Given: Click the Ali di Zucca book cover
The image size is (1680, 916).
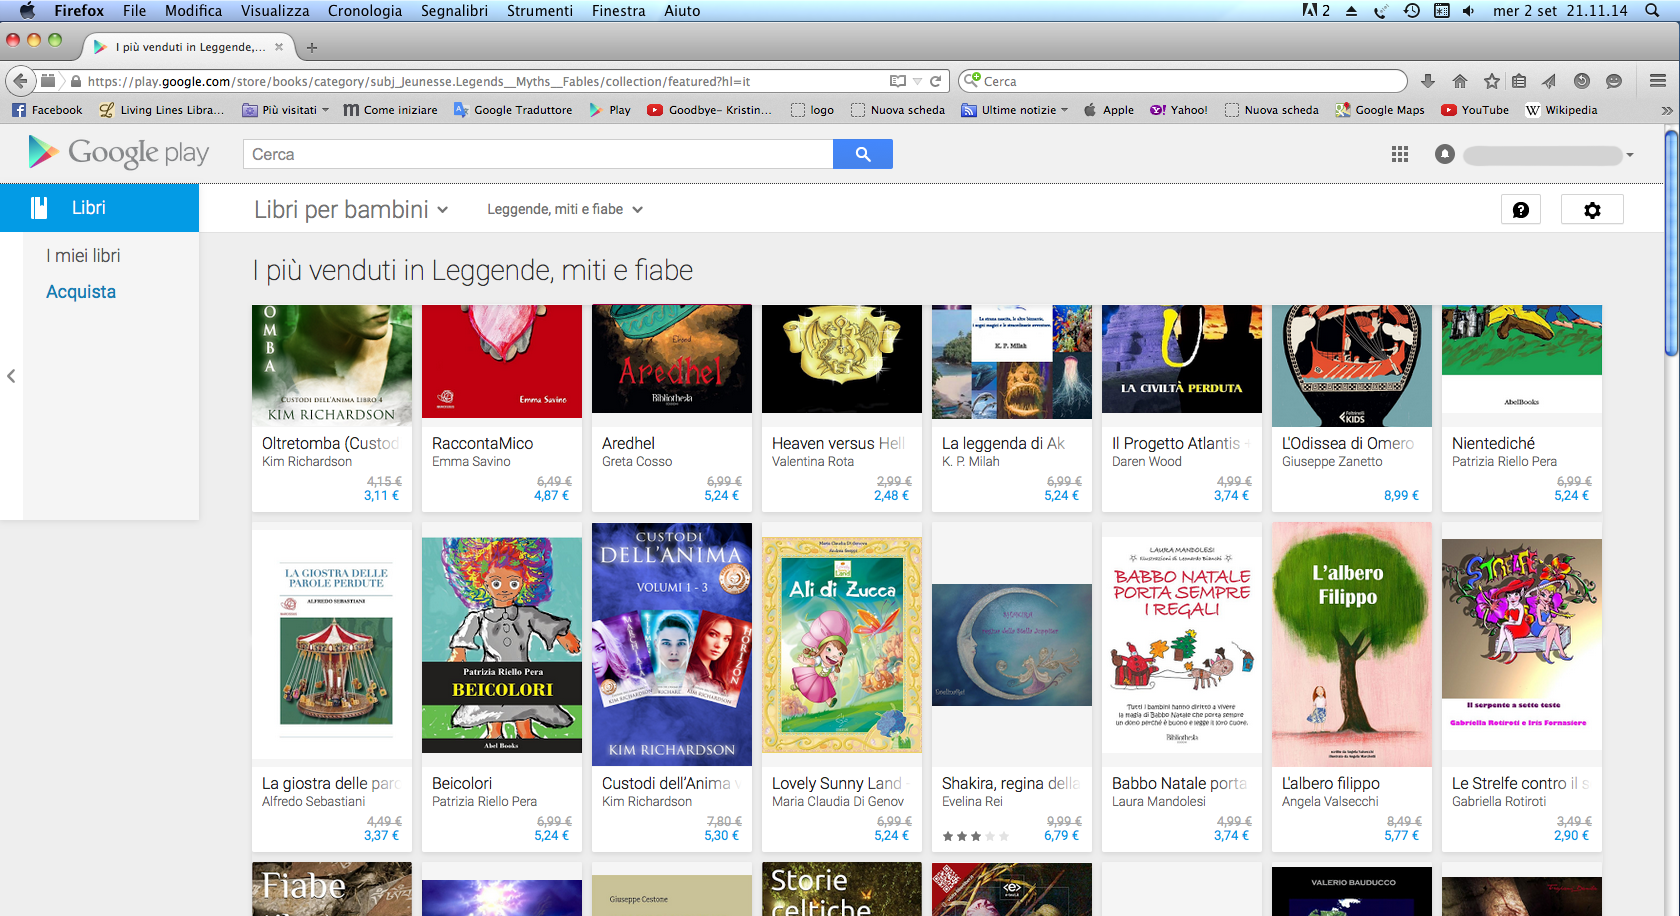Looking at the screenshot, I should 842,645.
